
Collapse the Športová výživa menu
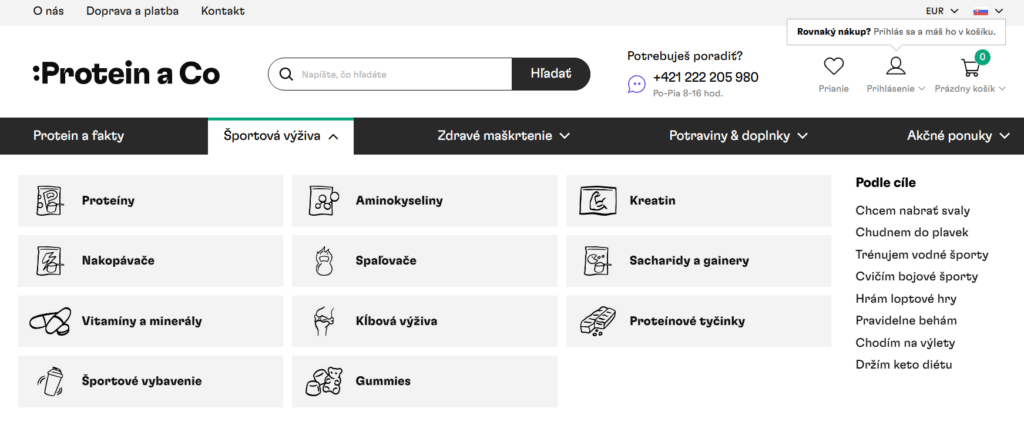(x=281, y=136)
